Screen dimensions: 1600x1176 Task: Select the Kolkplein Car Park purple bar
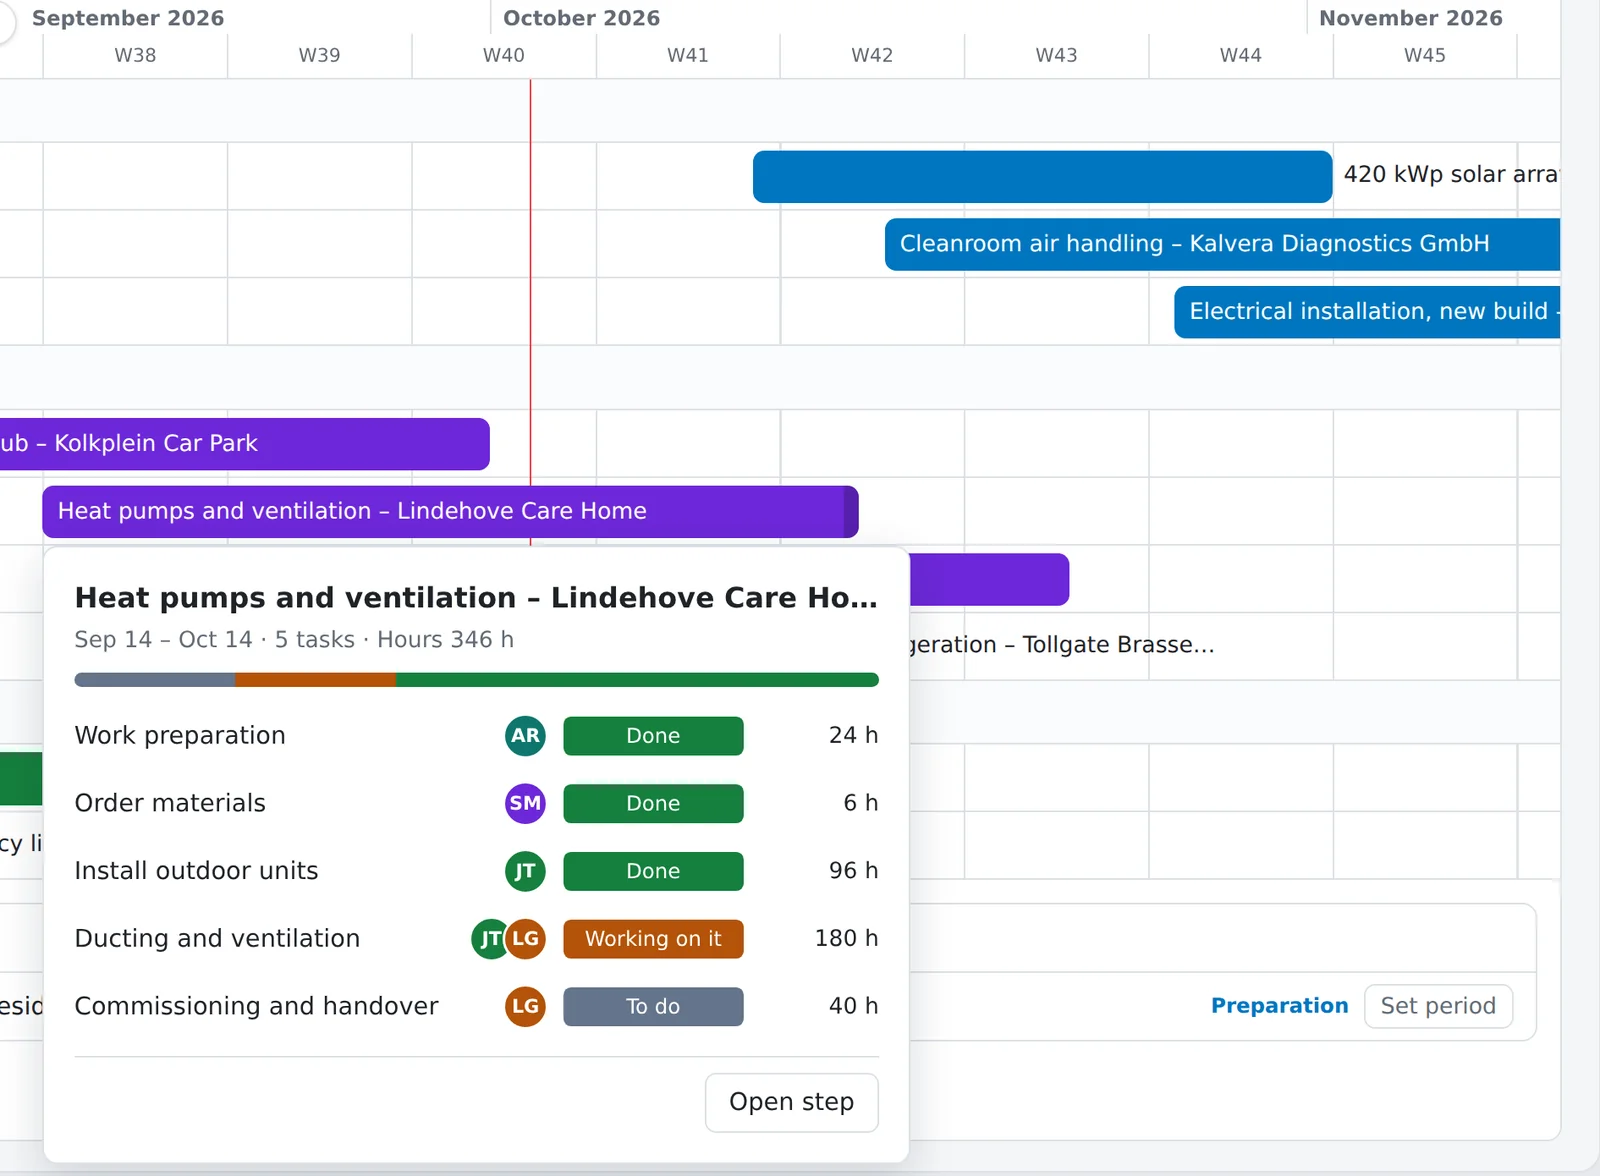click(x=245, y=444)
